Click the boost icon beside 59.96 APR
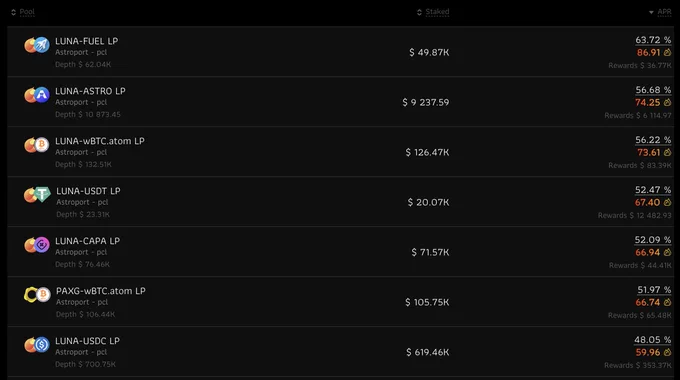680x380 pixels. click(x=667, y=352)
